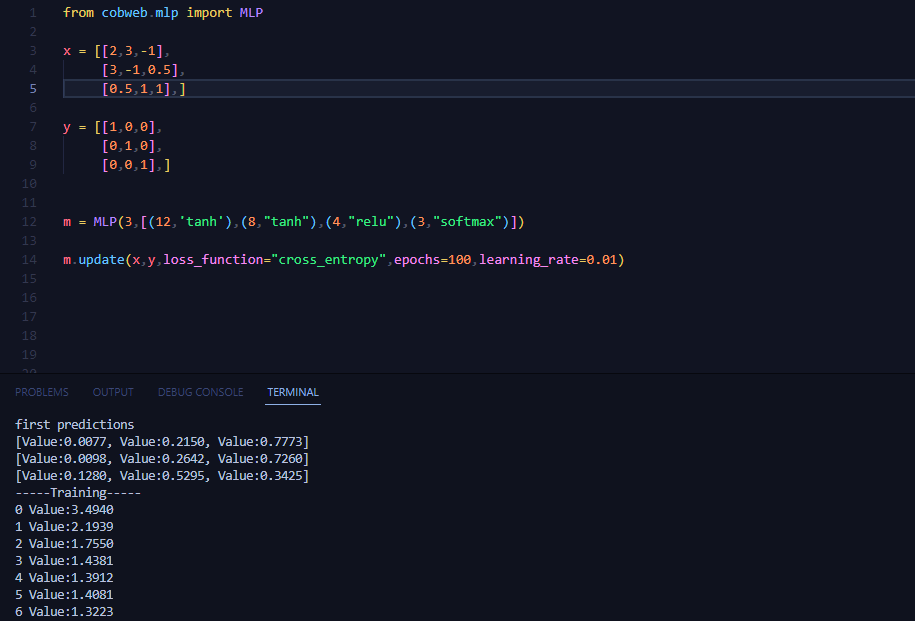Click the MLP constructor call on line 12
This screenshot has height=621, width=915.
(x=105, y=222)
